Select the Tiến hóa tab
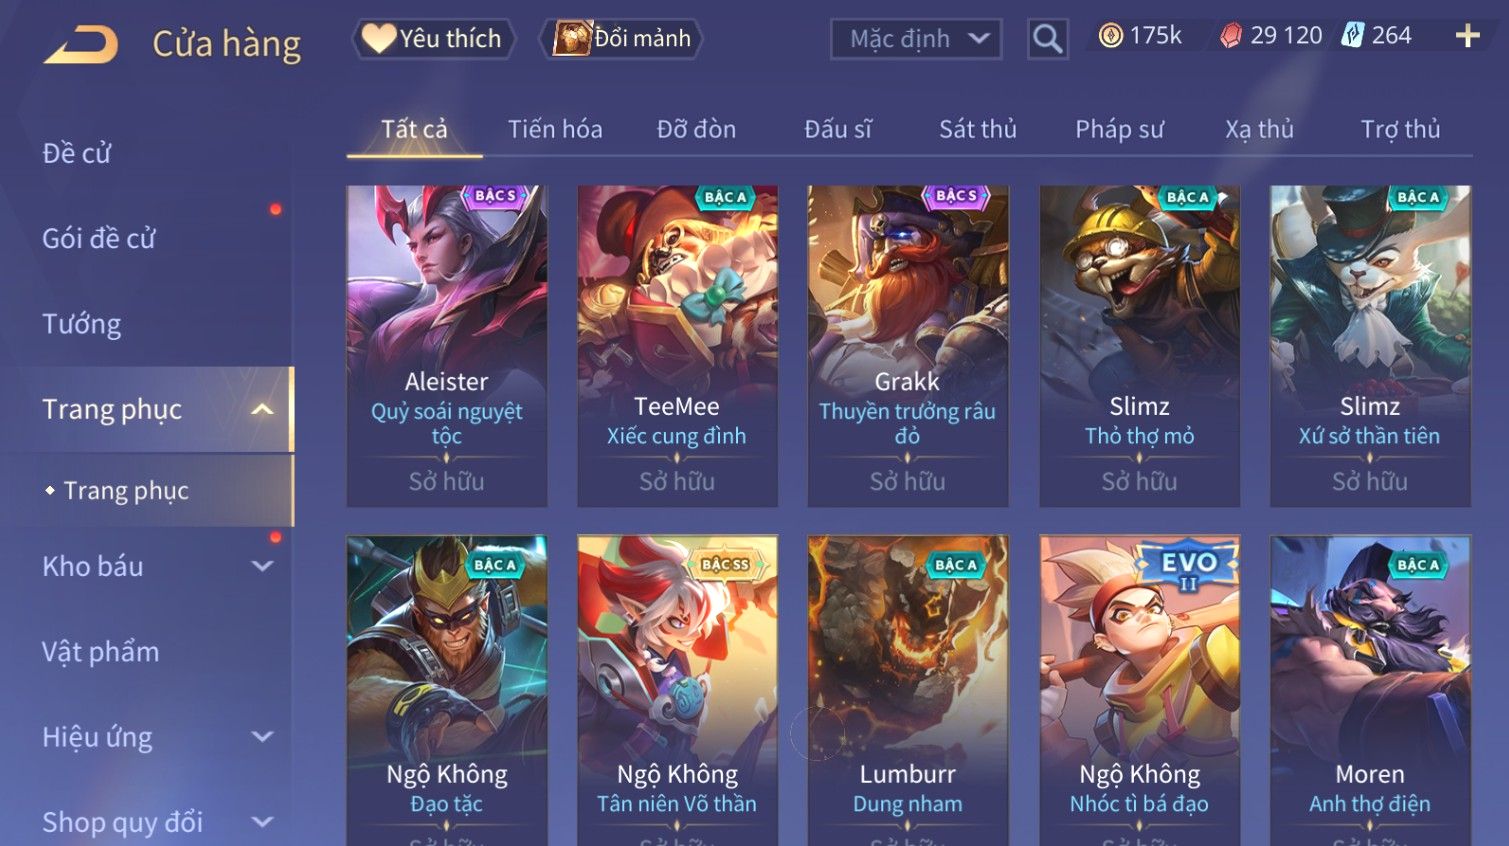The height and width of the screenshot is (846, 1509). pyautogui.click(x=555, y=129)
